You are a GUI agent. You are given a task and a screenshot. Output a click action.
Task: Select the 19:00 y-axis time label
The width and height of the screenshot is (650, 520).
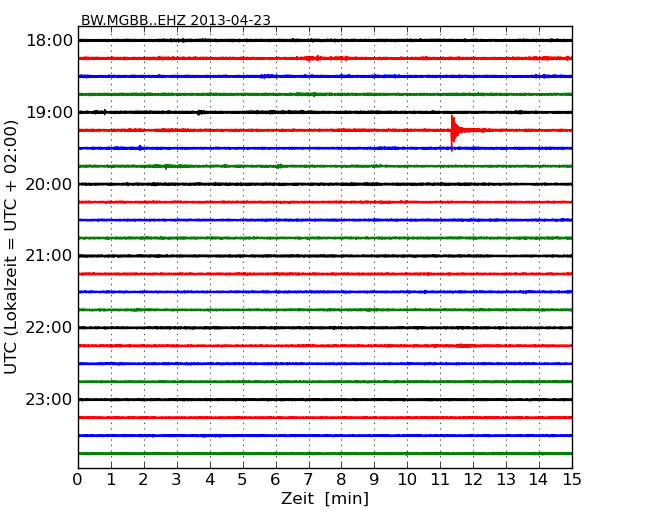tap(49, 112)
